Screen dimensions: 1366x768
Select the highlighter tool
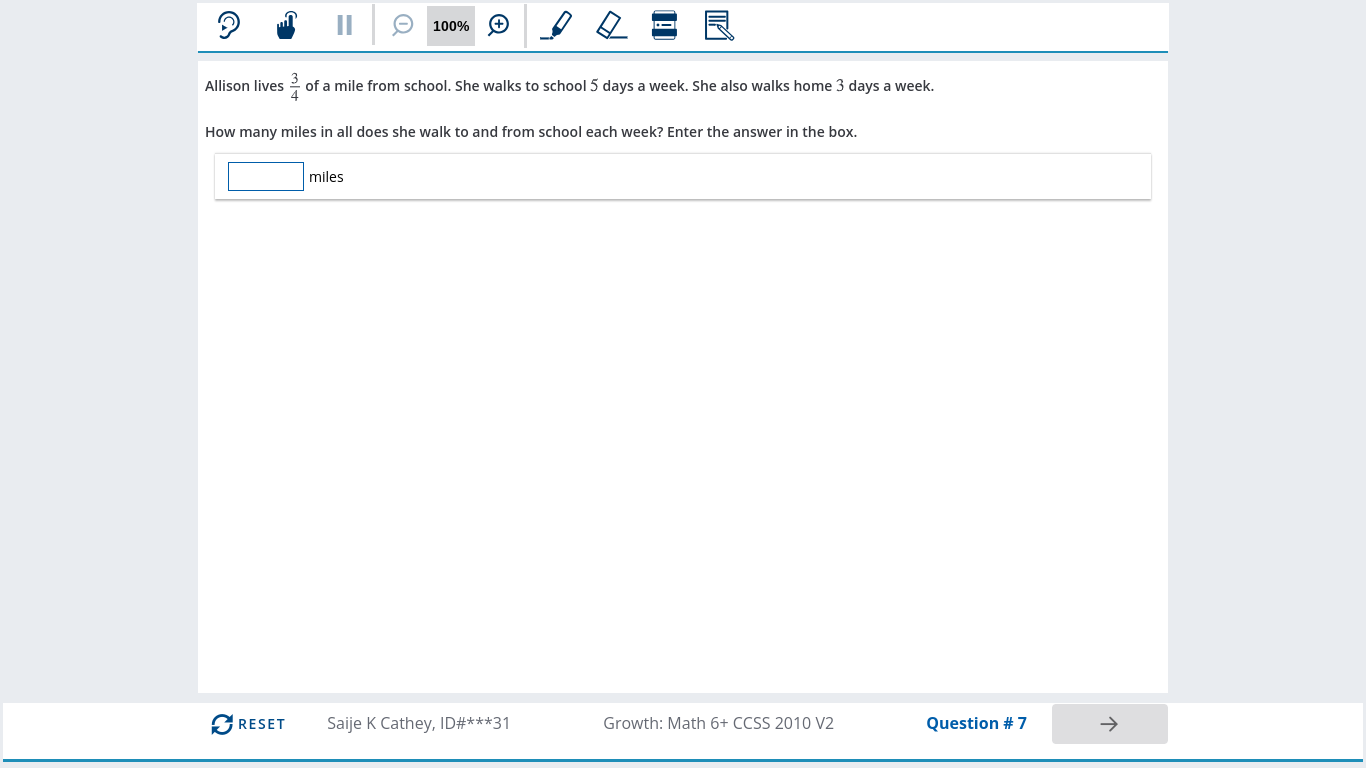556,25
